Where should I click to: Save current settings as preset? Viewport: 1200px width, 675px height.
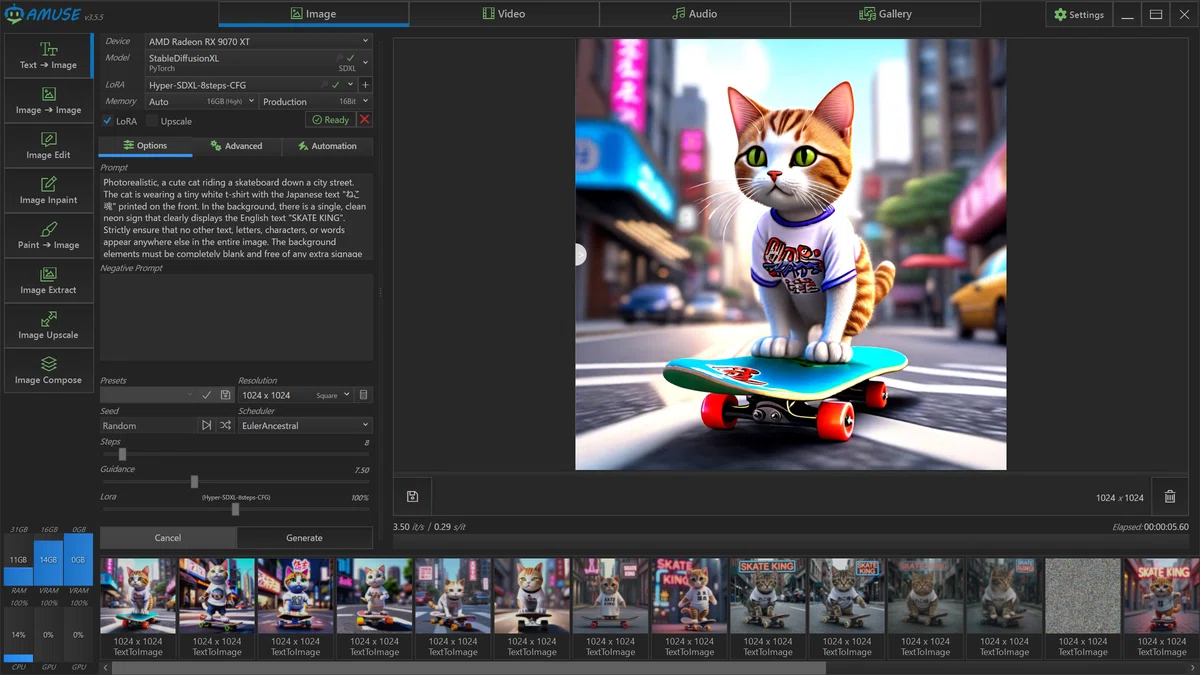pyautogui.click(x=225, y=395)
